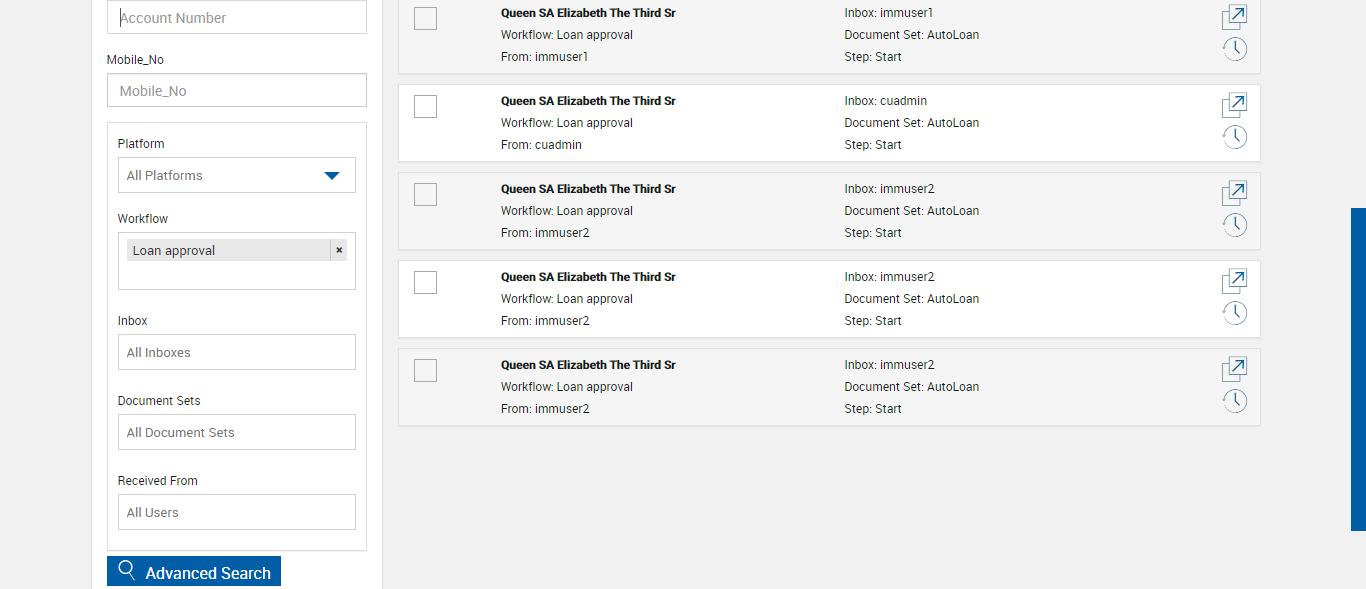Show history for the cuadmin work item
The height and width of the screenshot is (589, 1366).
pos(1235,137)
